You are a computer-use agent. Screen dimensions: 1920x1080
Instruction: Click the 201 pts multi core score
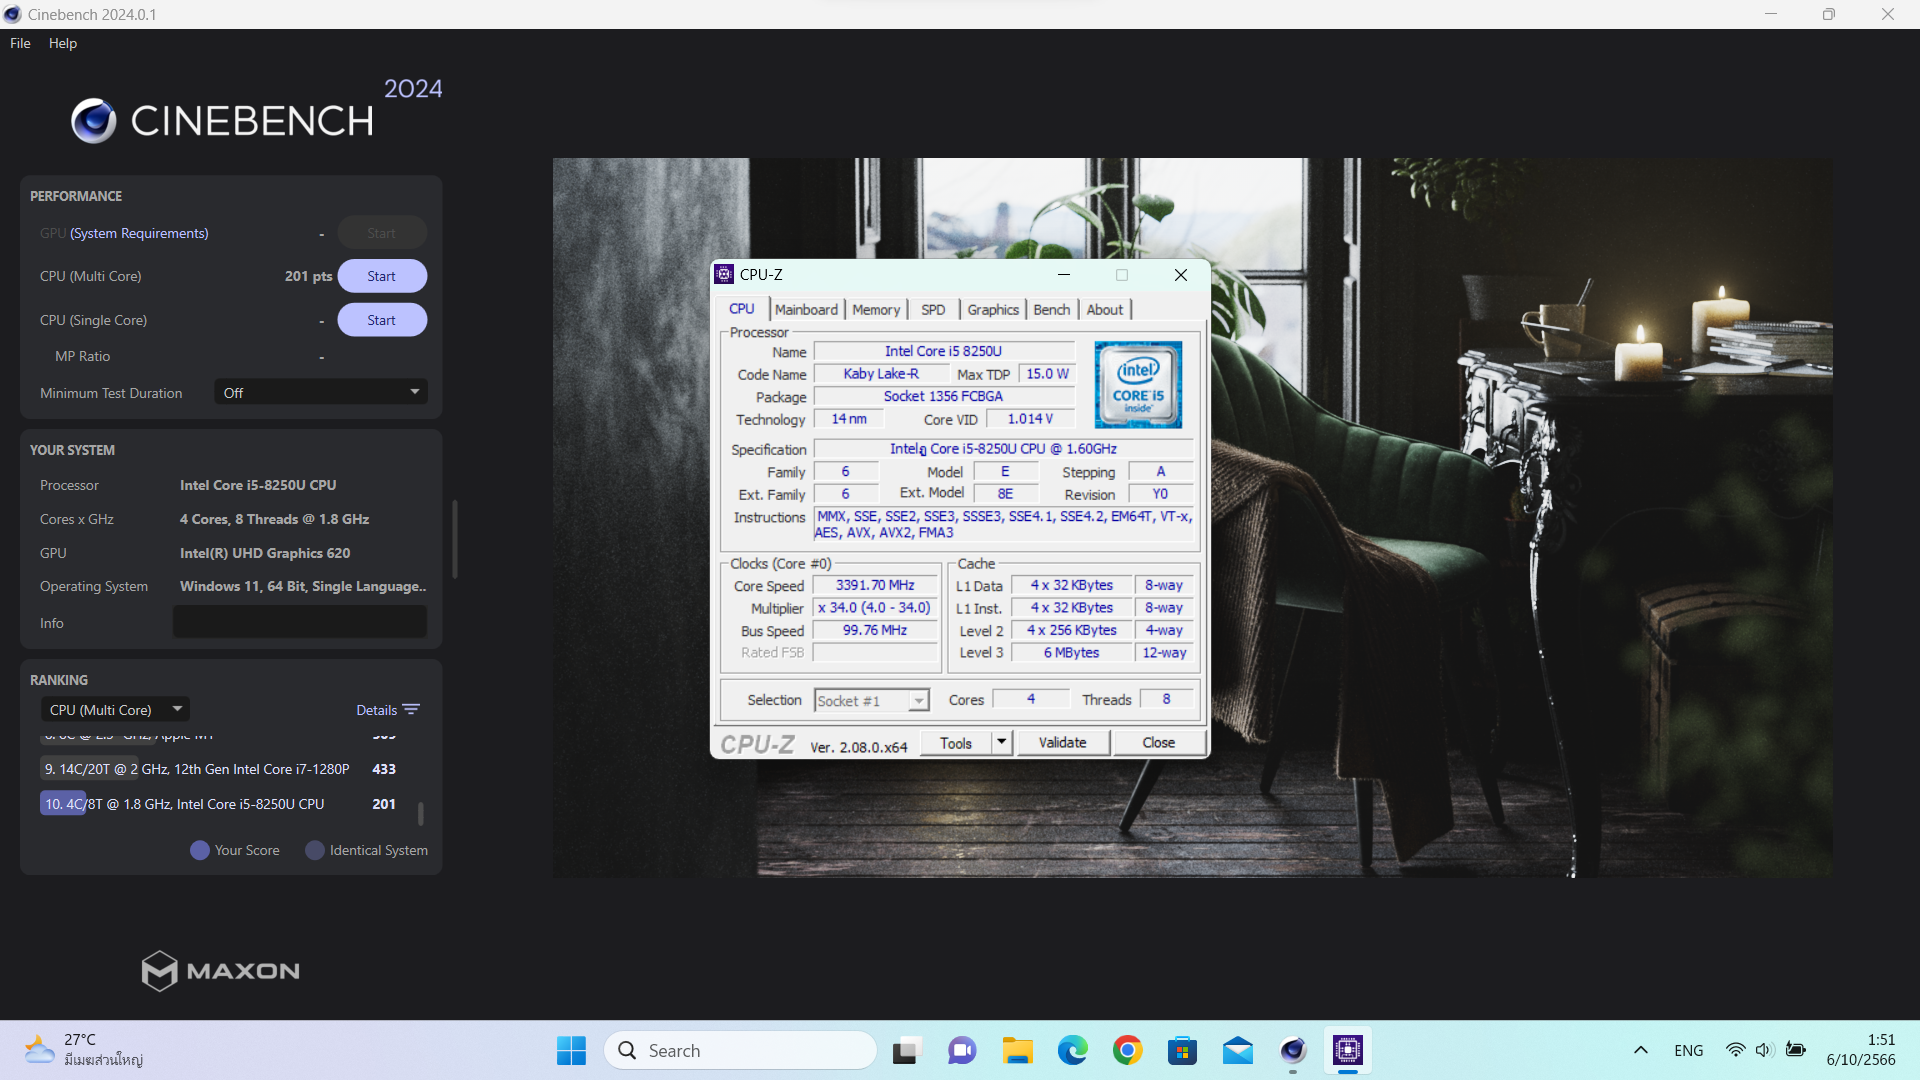pos(308,276)
